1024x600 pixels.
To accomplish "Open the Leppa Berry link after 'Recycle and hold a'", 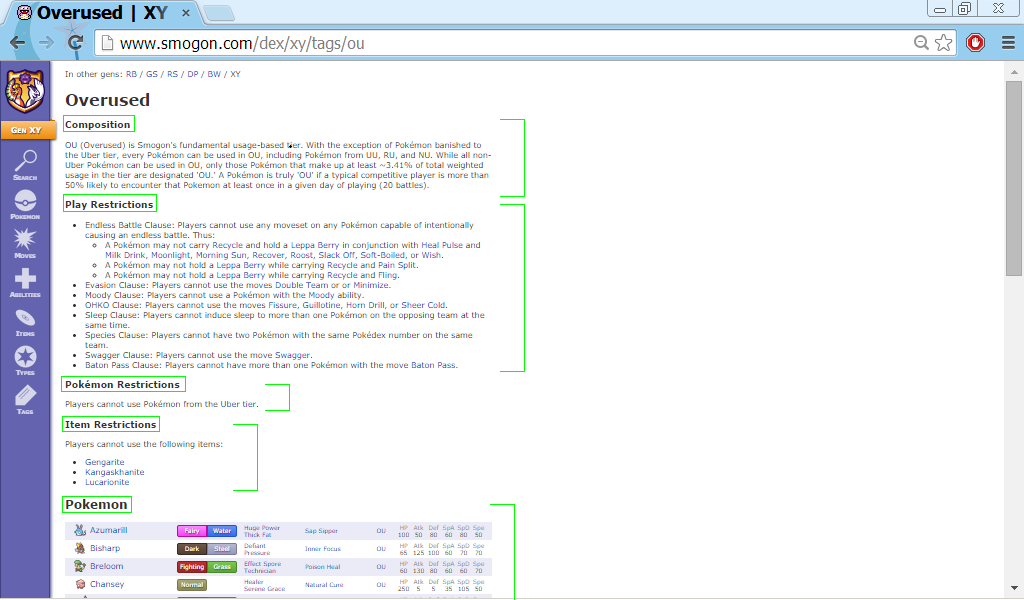I will click(315, 245).
